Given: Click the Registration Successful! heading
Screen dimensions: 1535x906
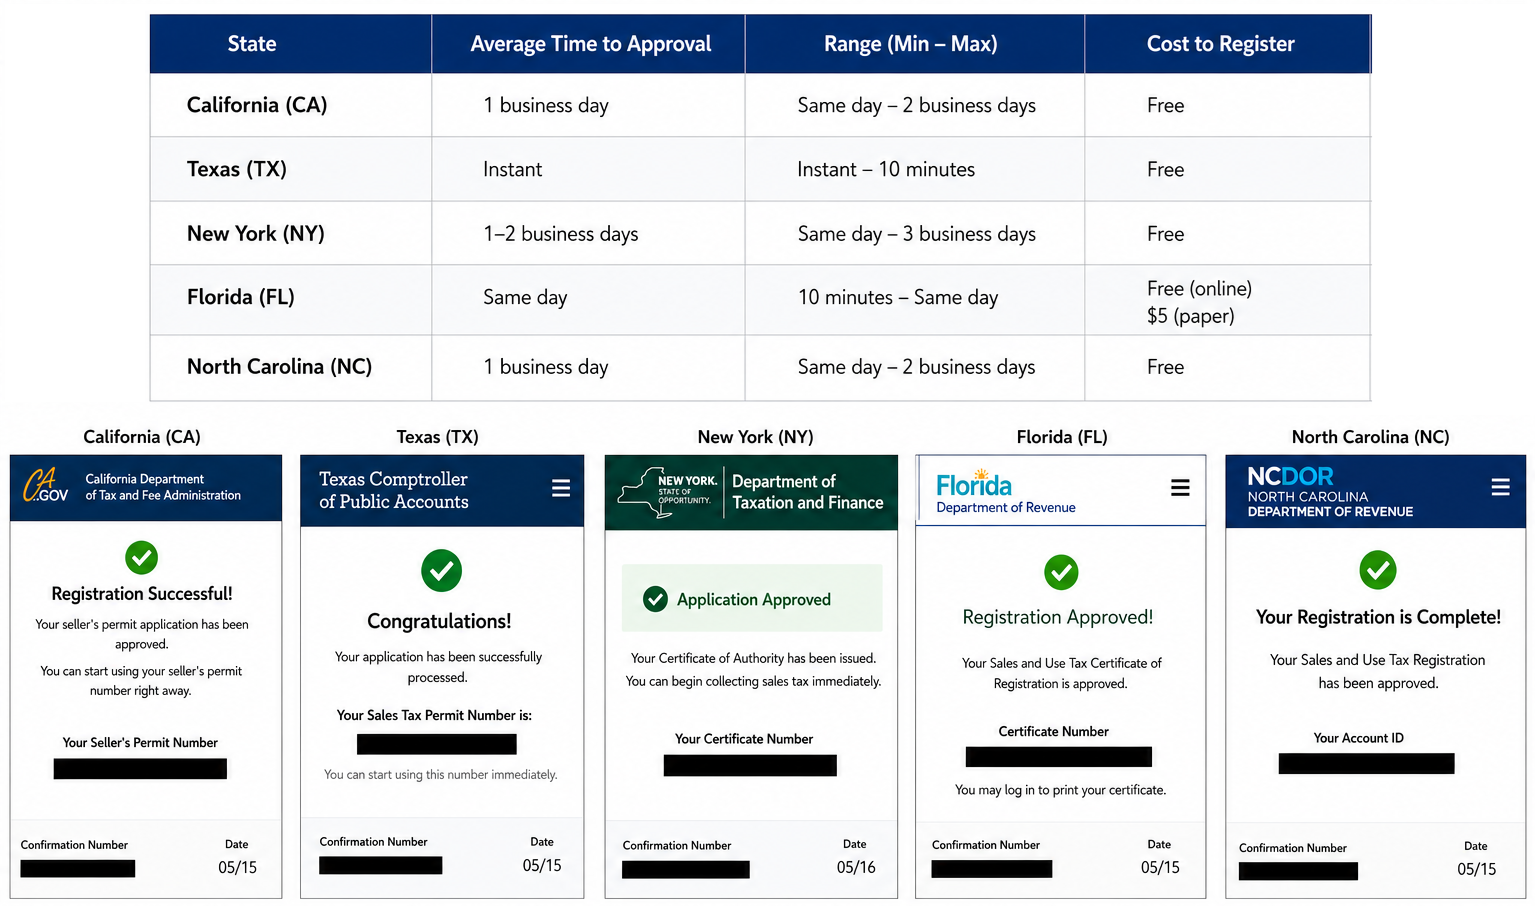Looking at the screenshot, I should [142, 594].
